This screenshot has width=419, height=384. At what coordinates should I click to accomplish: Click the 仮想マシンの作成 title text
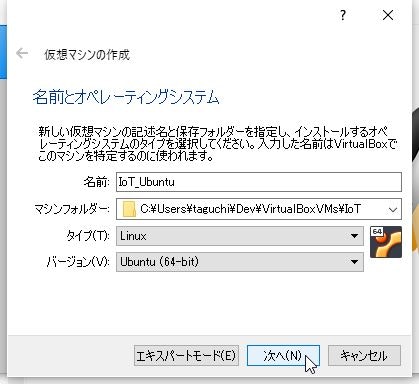point(87,54)
